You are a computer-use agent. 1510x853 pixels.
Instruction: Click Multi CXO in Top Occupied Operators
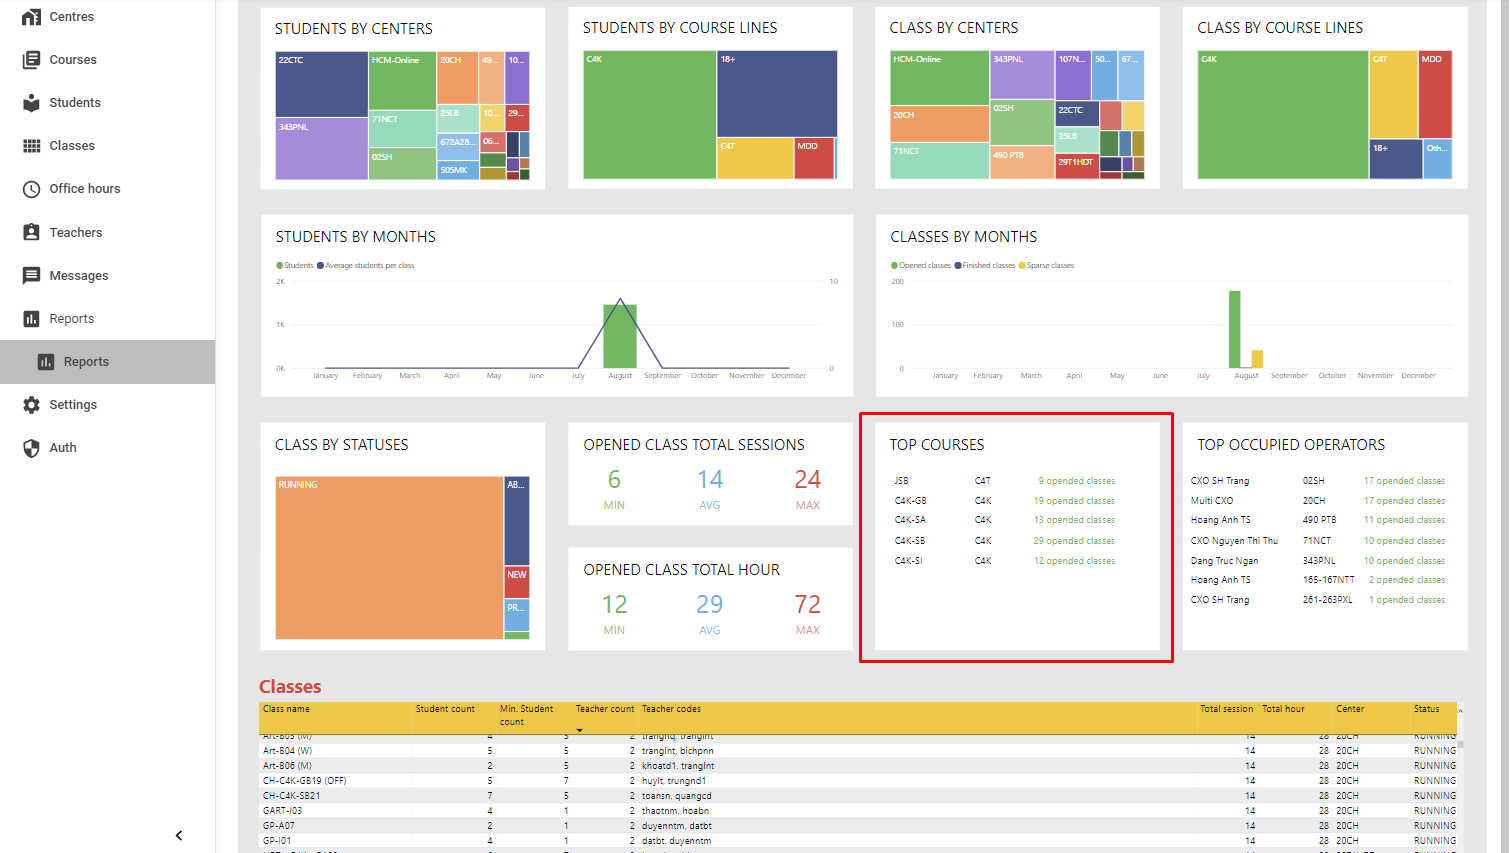tap(1212, 501)
